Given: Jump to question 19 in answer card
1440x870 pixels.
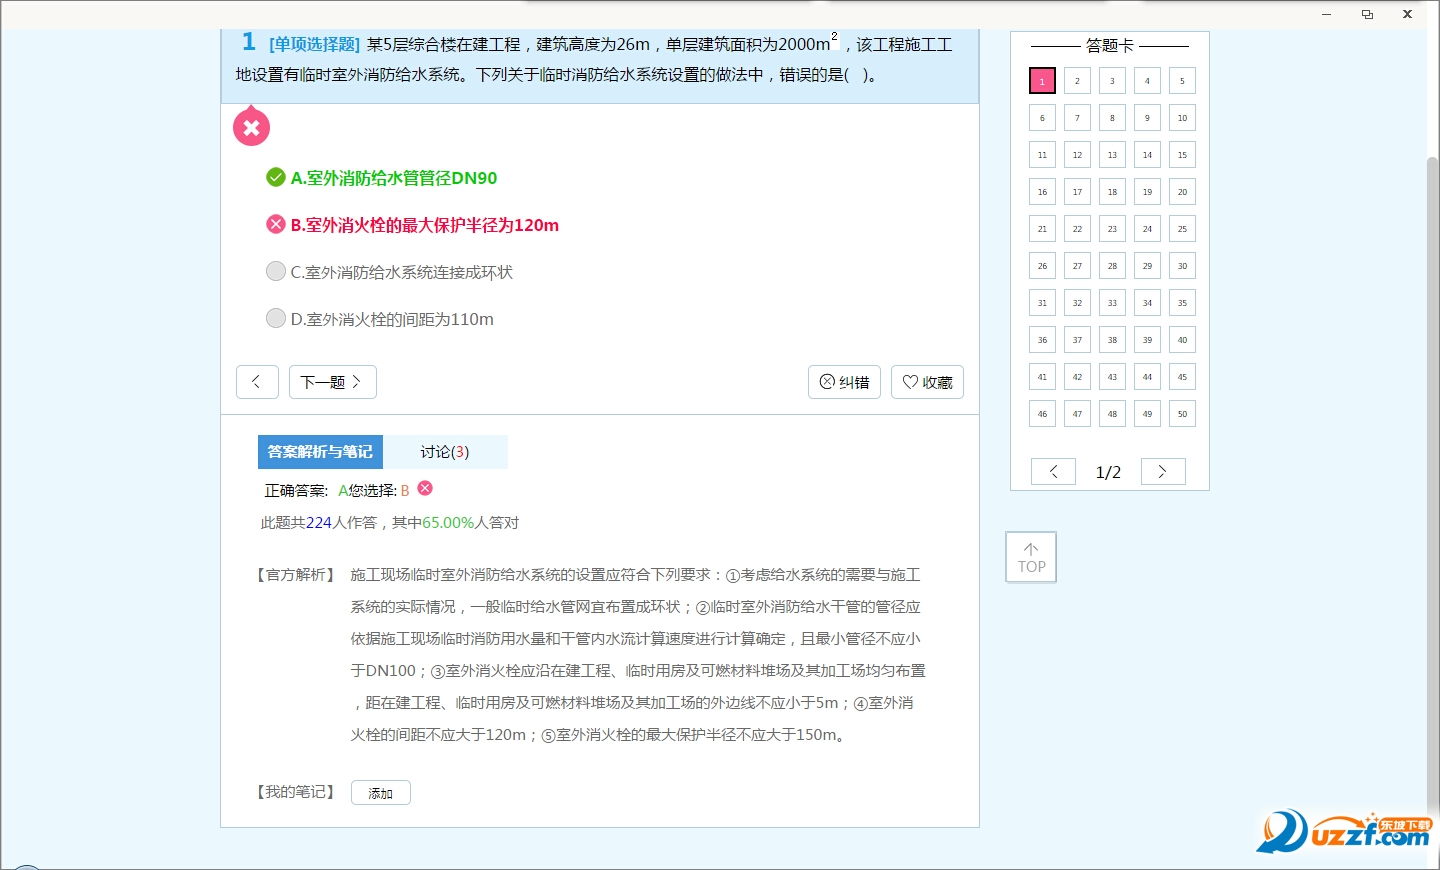Looking at the screenshot, I should [x=1147, y=192].
